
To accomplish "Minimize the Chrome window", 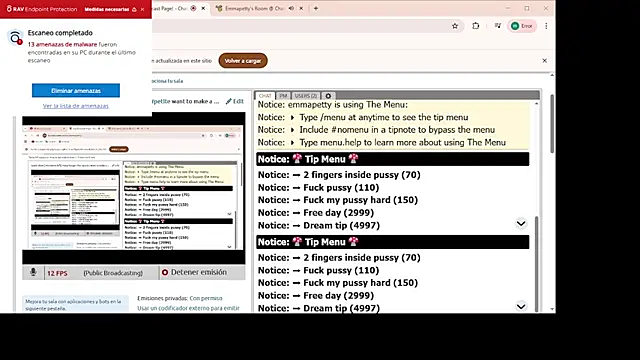I will tap(508, 8).
